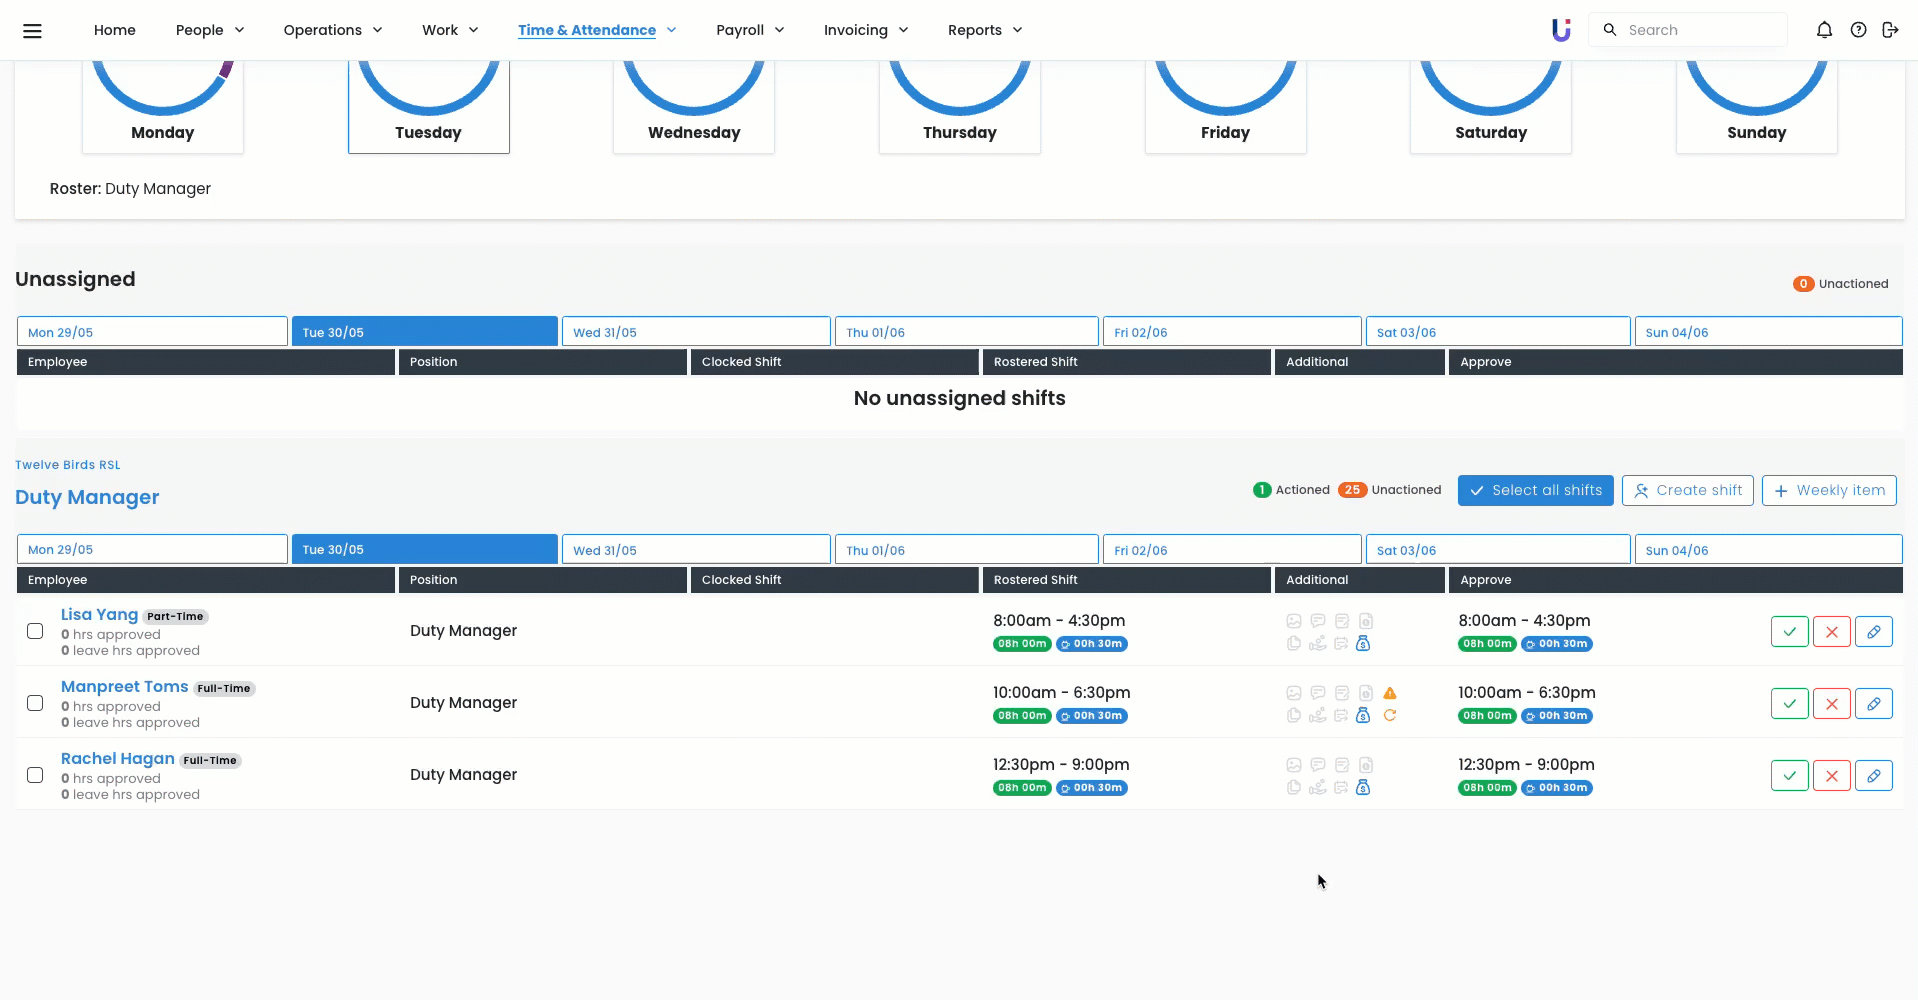Click the logout icon in header

coord(1890,30)
